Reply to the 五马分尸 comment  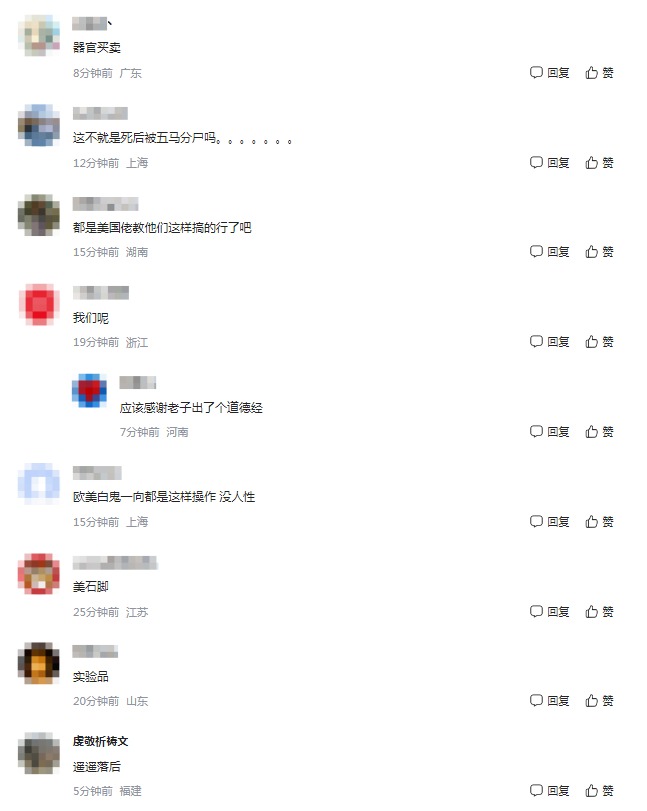coord(549,162)
